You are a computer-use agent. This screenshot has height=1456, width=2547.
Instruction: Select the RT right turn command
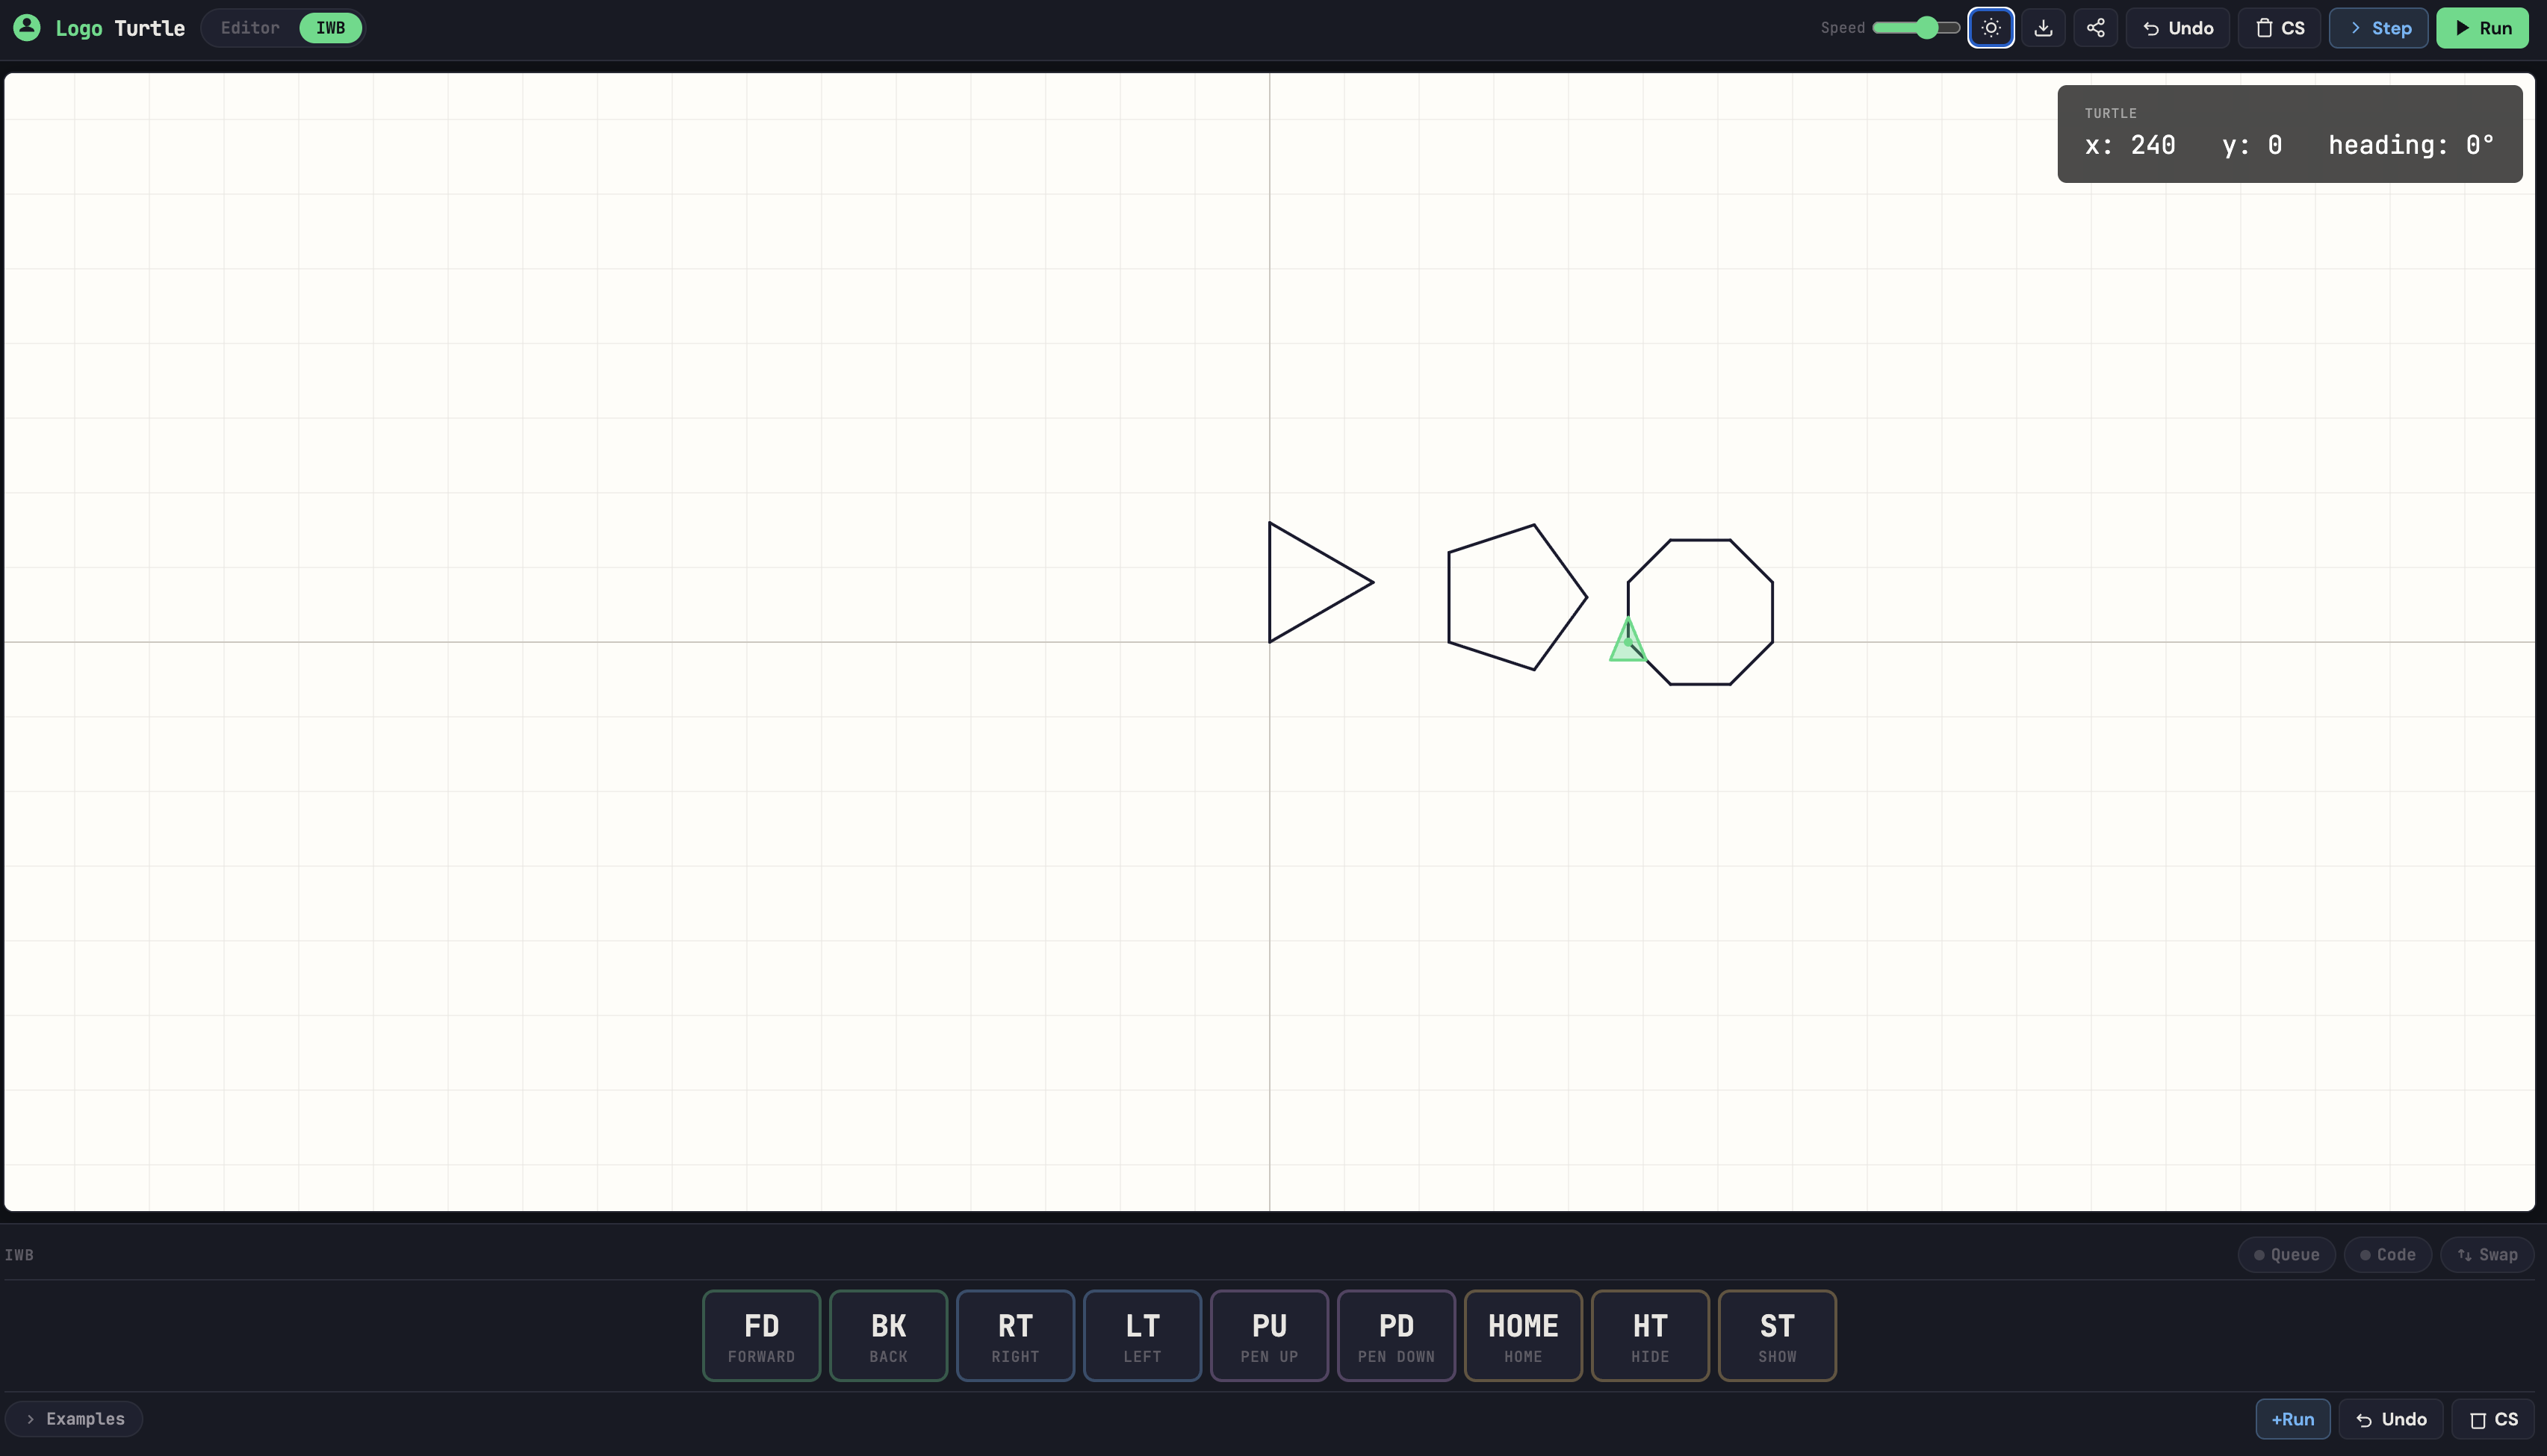tap(1014, 1335)
